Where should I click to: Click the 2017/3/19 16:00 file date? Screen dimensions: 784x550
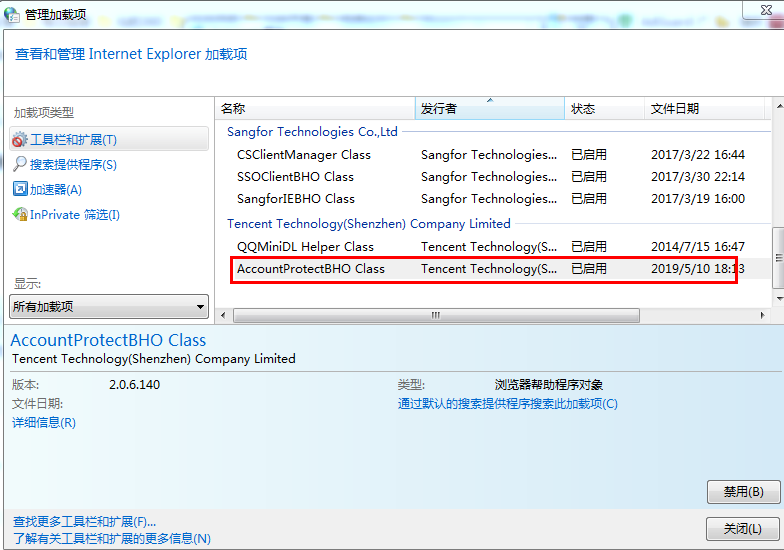pyautogui.click(x=698, y=198)
